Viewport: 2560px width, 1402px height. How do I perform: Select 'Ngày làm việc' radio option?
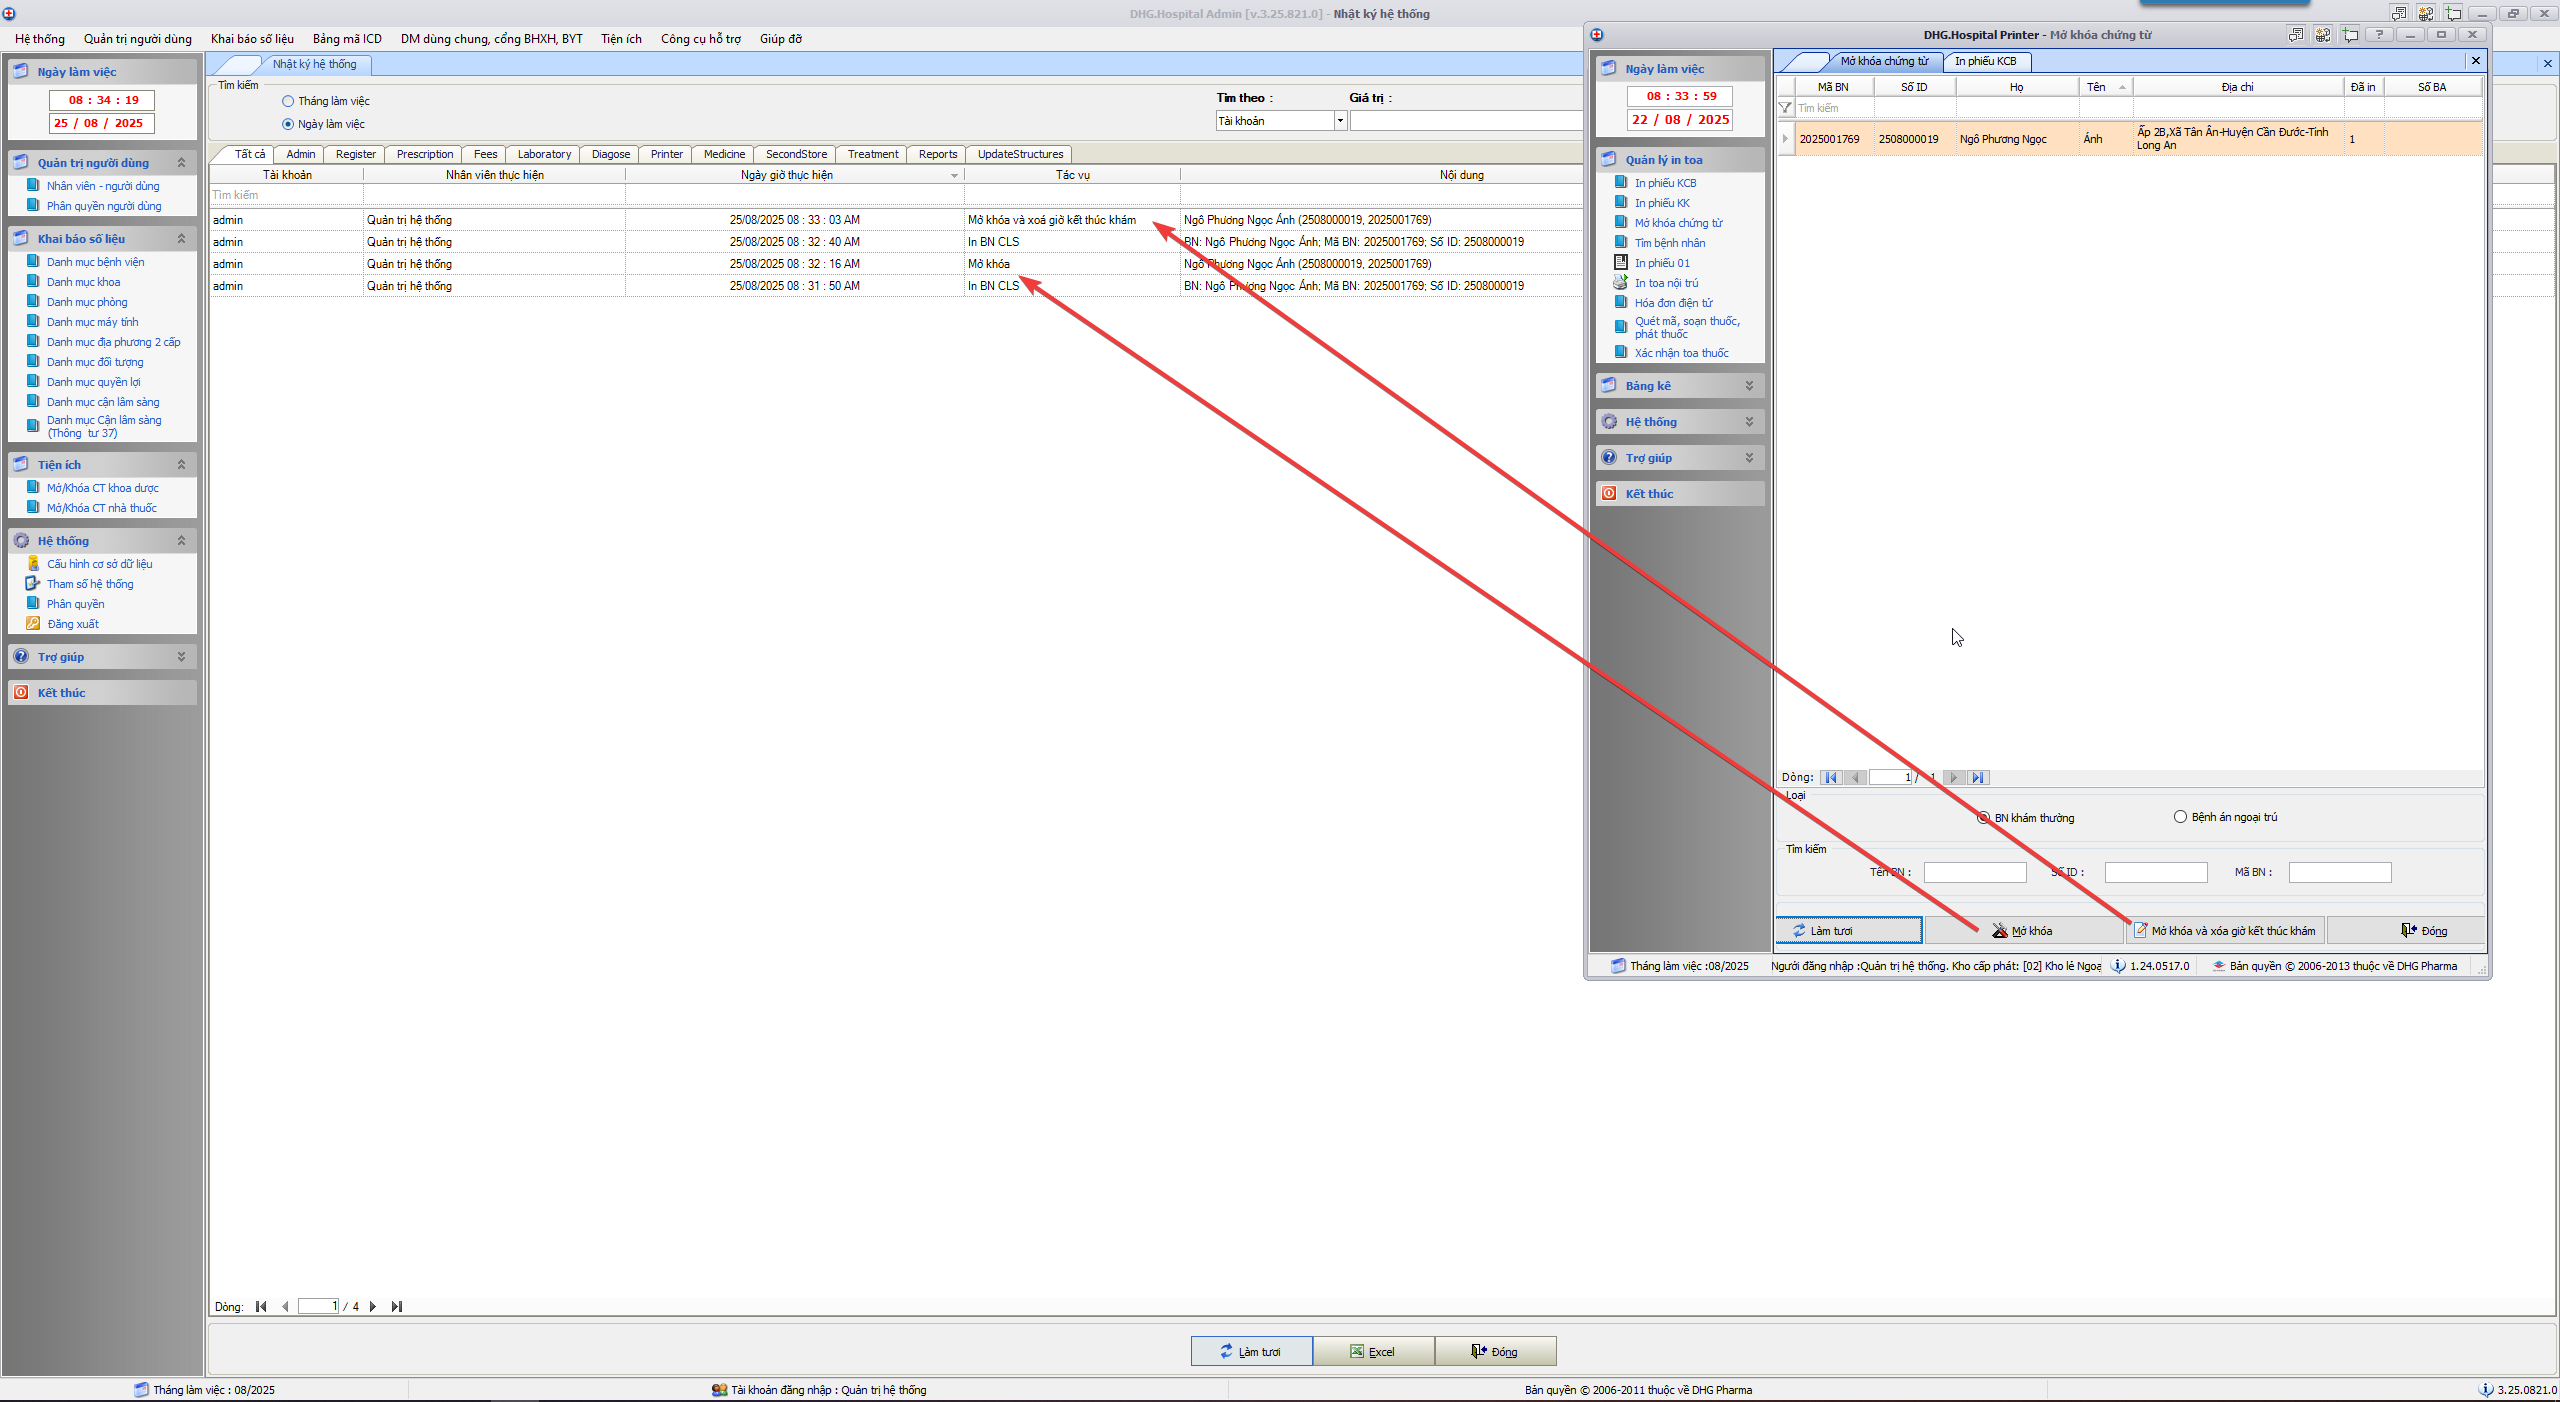tap(288, 124)
